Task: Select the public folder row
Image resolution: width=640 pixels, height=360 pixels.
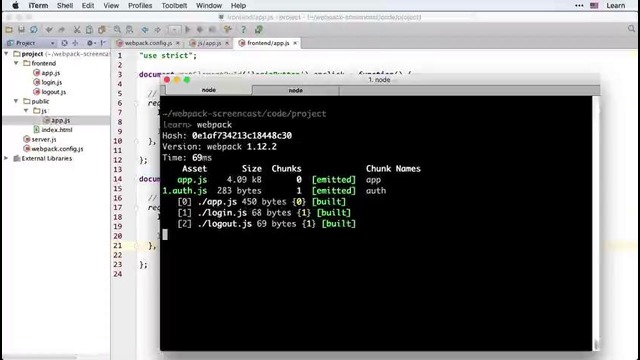Action: coord(36,101)
